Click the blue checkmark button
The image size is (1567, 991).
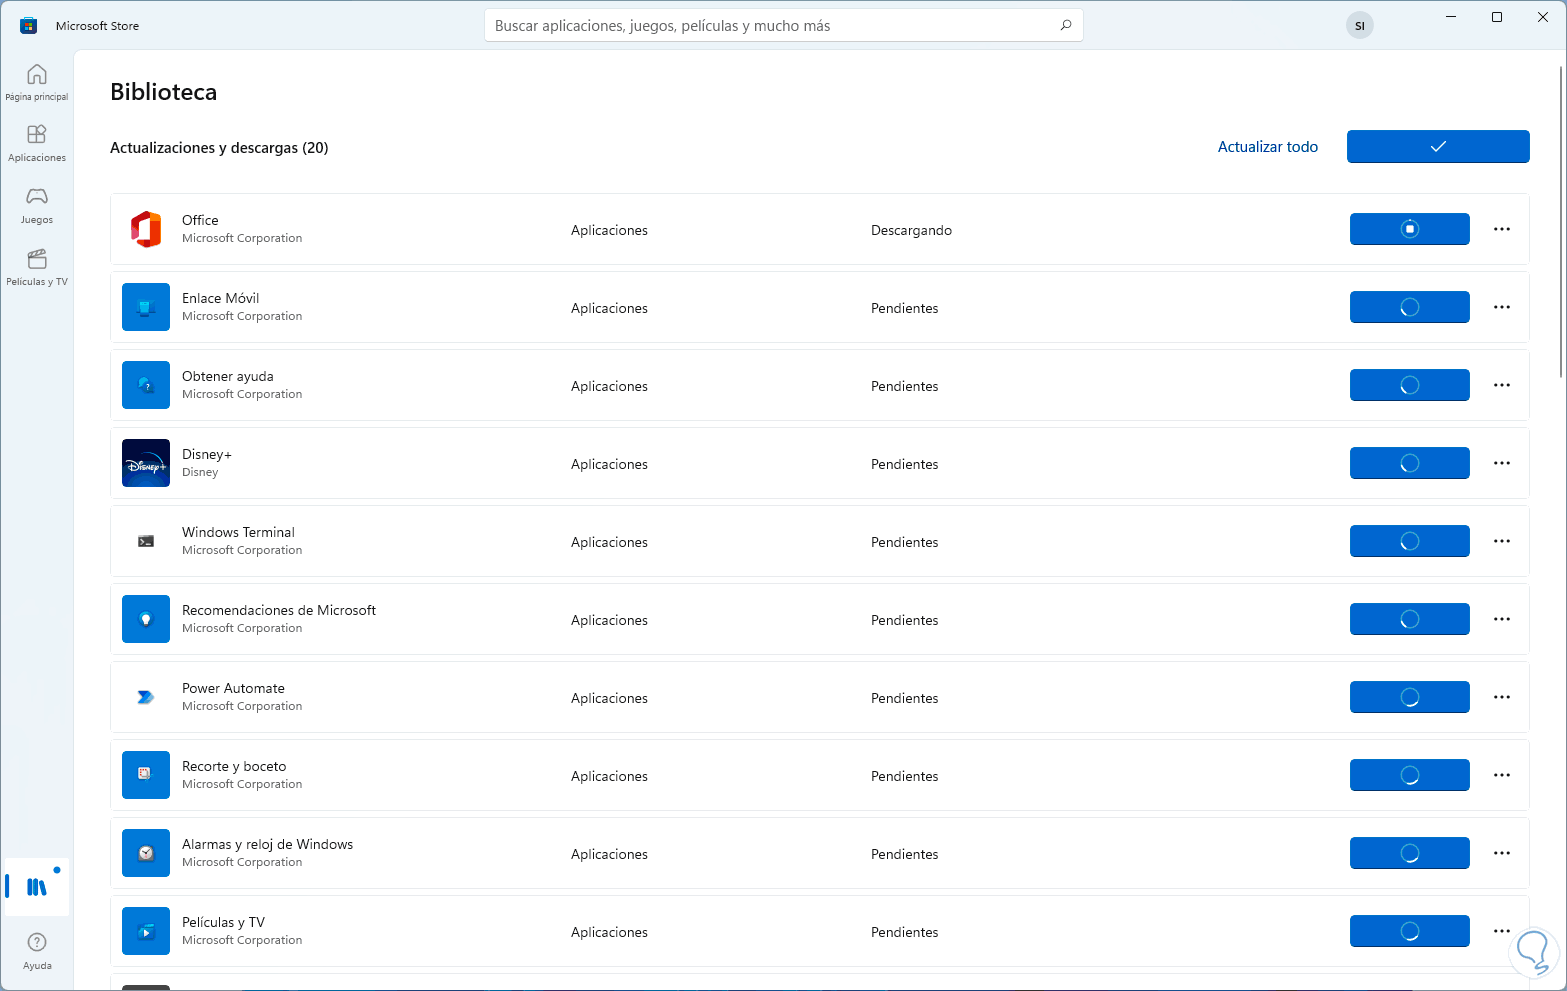point(1437,146)
